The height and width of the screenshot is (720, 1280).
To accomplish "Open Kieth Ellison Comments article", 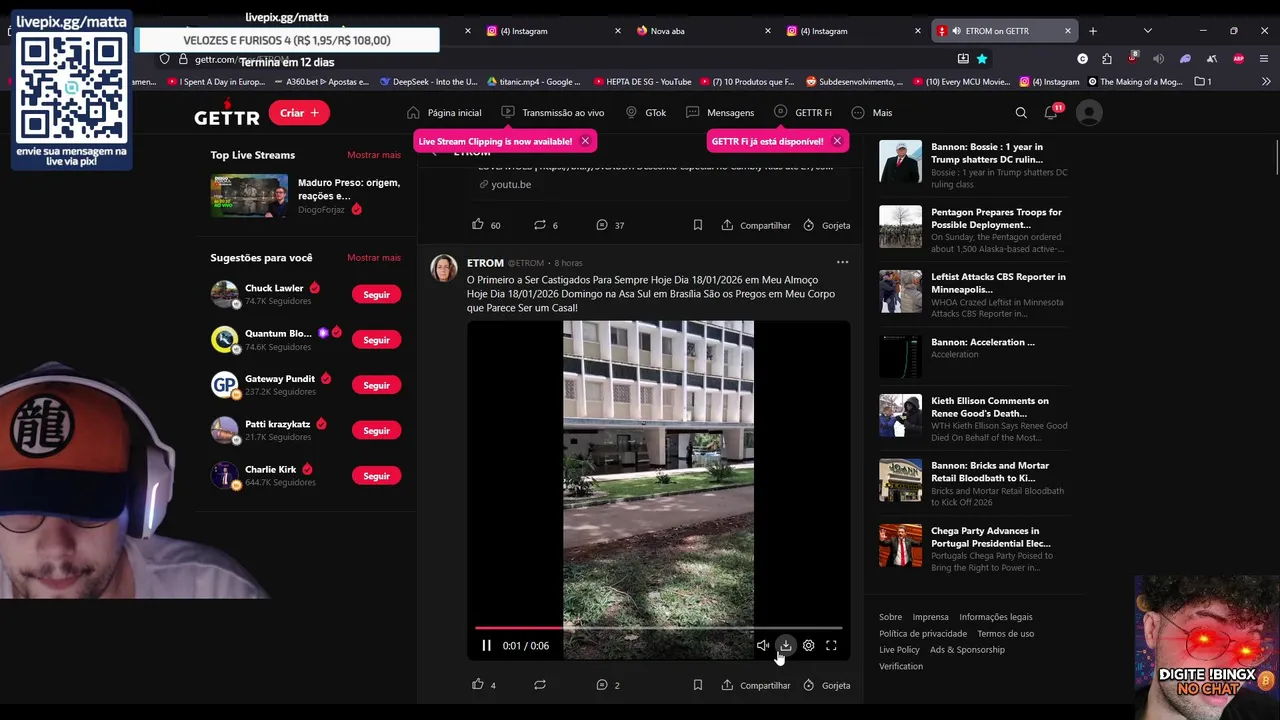I will click(x=973, y=419).
